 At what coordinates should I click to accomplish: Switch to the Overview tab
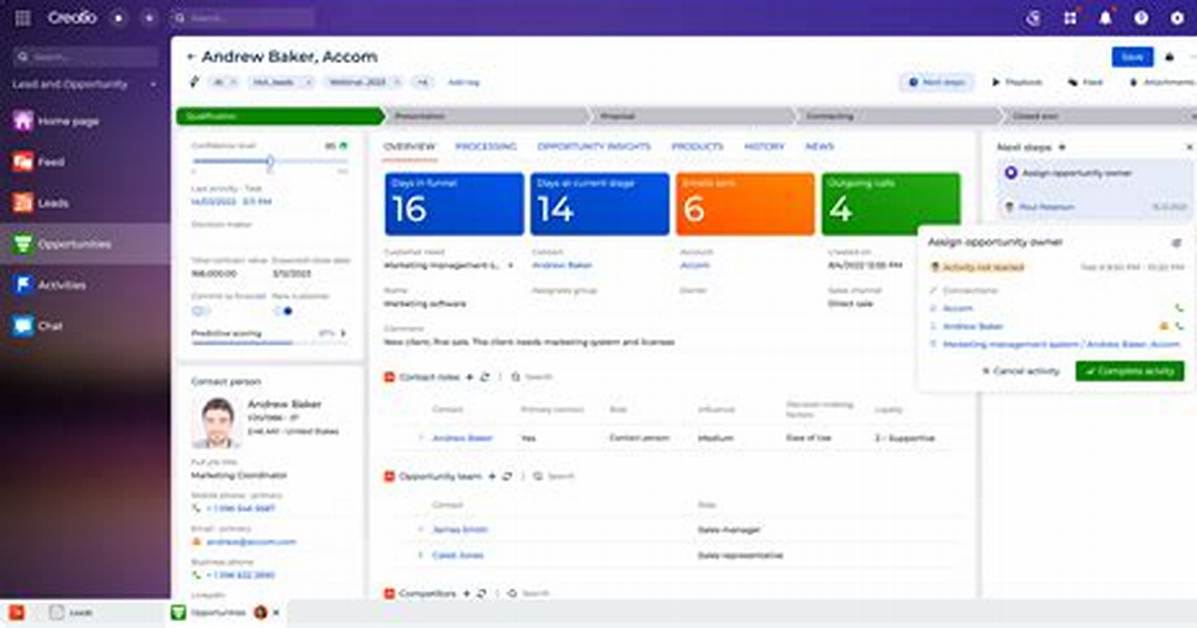pyautogui.click(x=409, y=147)
